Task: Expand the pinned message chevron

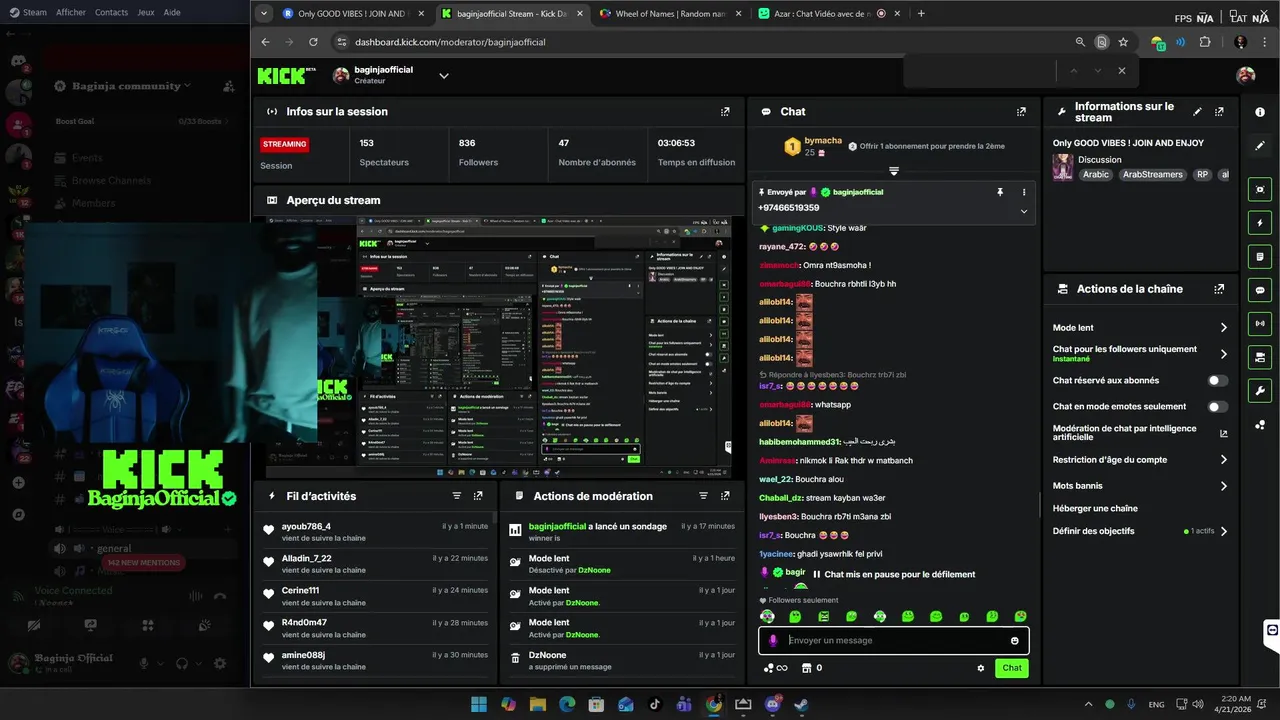Action: [x=1023, y=212]
